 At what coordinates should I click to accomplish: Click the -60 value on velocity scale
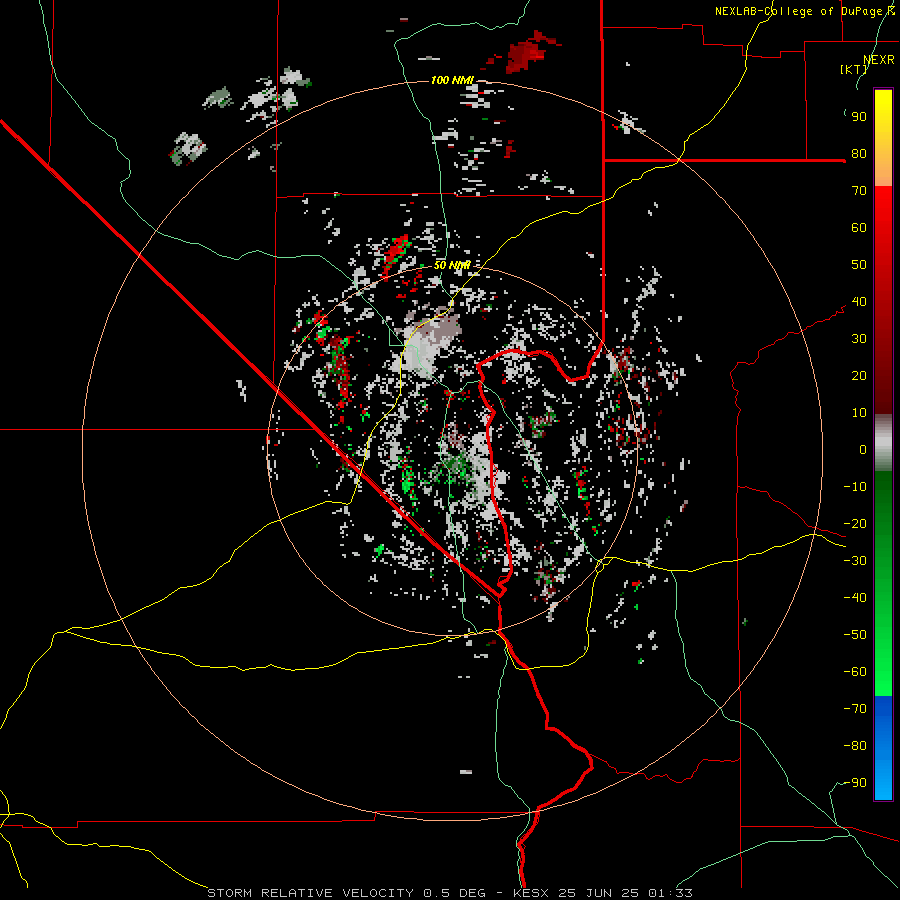click(855, 672)
